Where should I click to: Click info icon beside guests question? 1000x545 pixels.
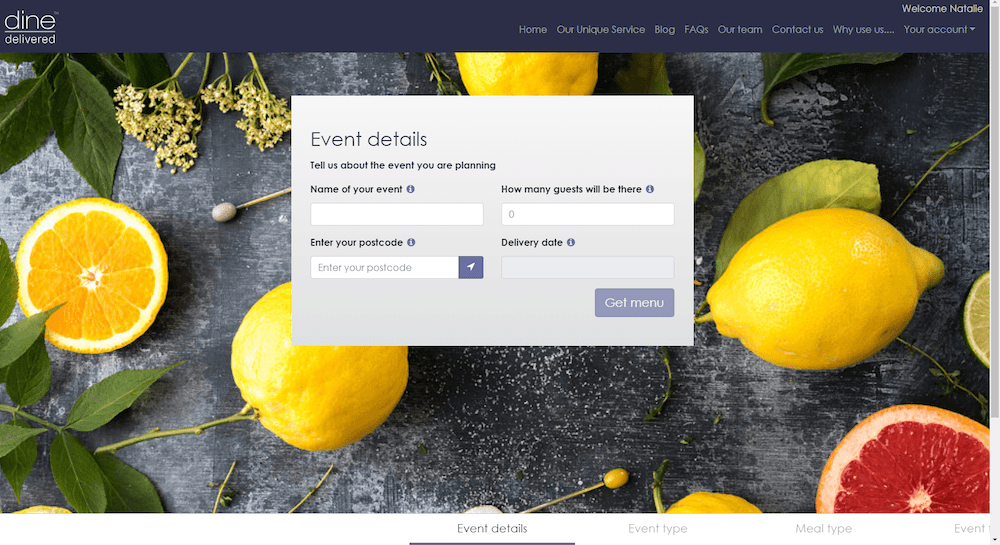(650, 189)
